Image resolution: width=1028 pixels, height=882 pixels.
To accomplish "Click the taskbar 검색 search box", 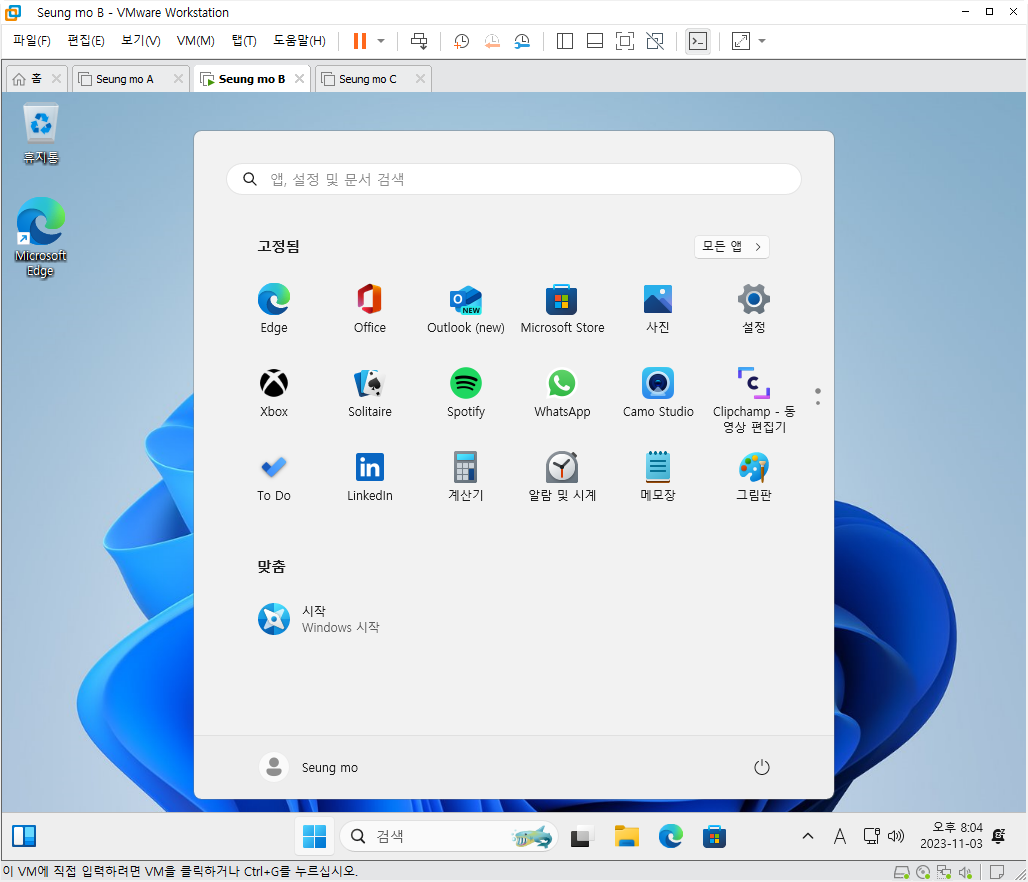I will point(448,836).
